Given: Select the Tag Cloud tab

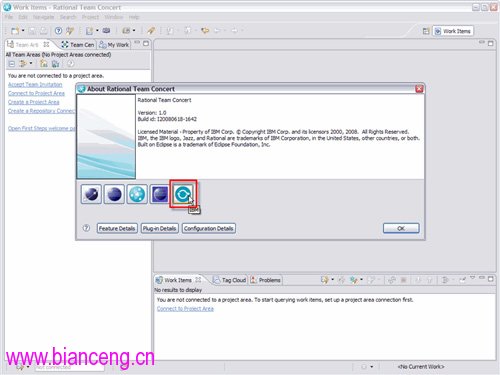Looking at the screenshot, I should point(230,280).
